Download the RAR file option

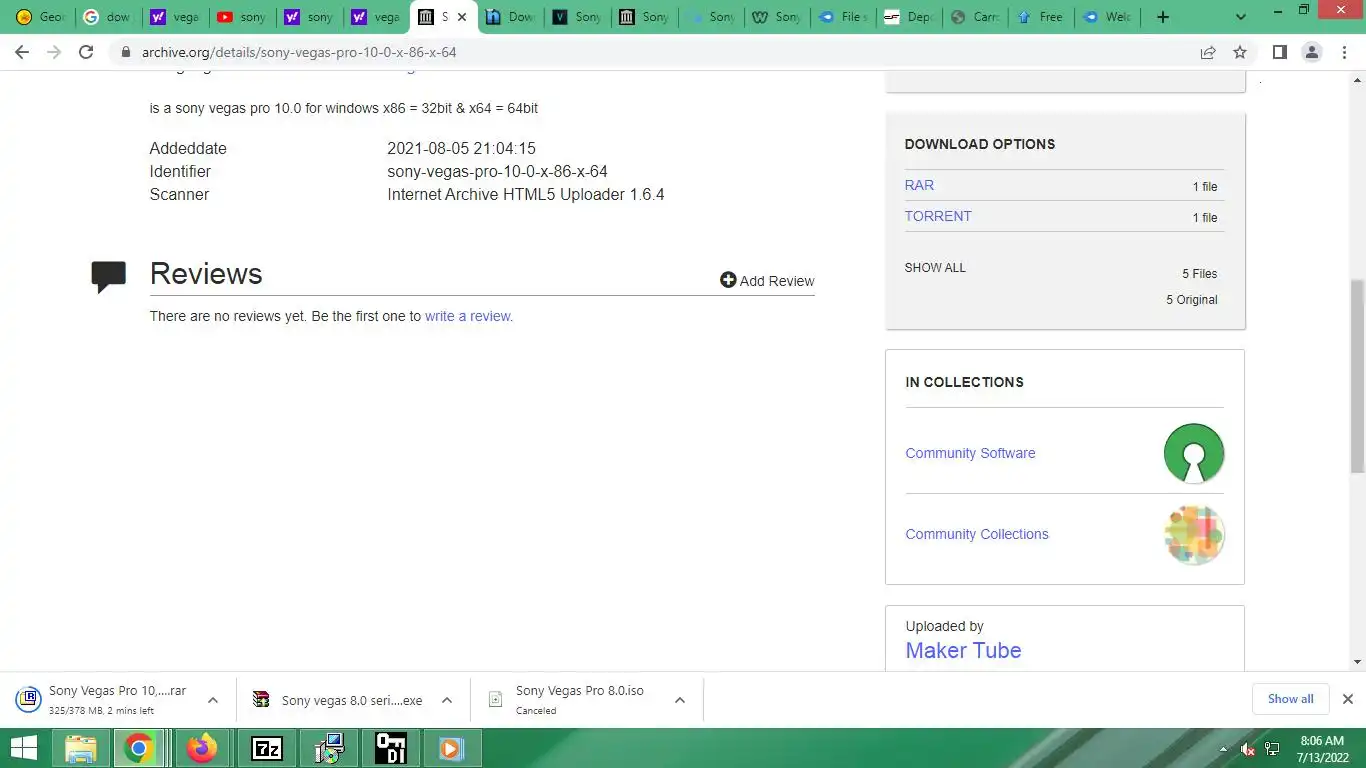[x=919, y=185]
